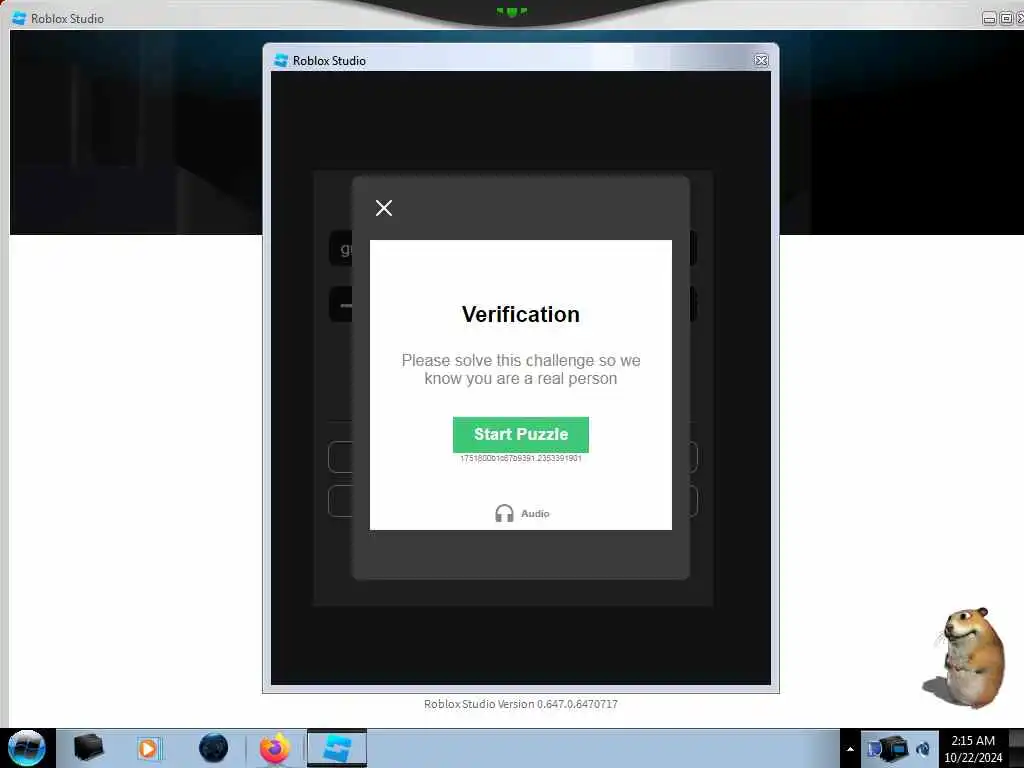This screenshot has height=768, width=1024.
Task: Click the Roblox Studio icon in the dialog title bar
Action: (x=281, y=60)
